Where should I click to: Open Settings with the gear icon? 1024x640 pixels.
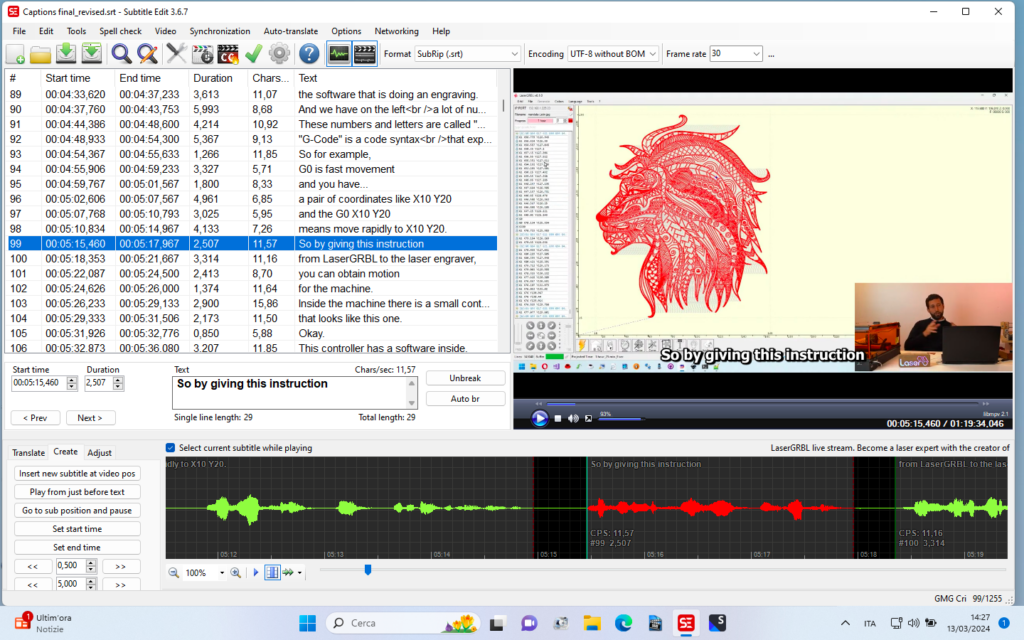[279, 53]
